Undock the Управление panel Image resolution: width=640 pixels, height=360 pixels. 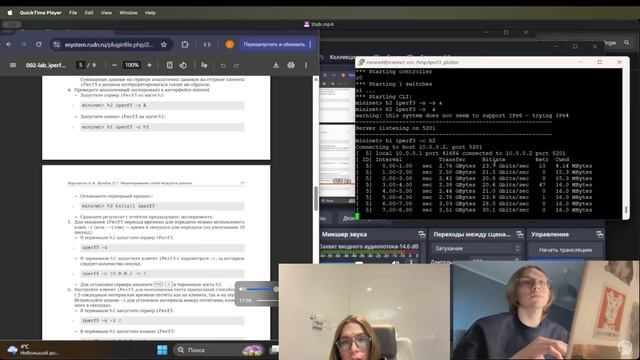pyautogui.click(x=599, y=234)
